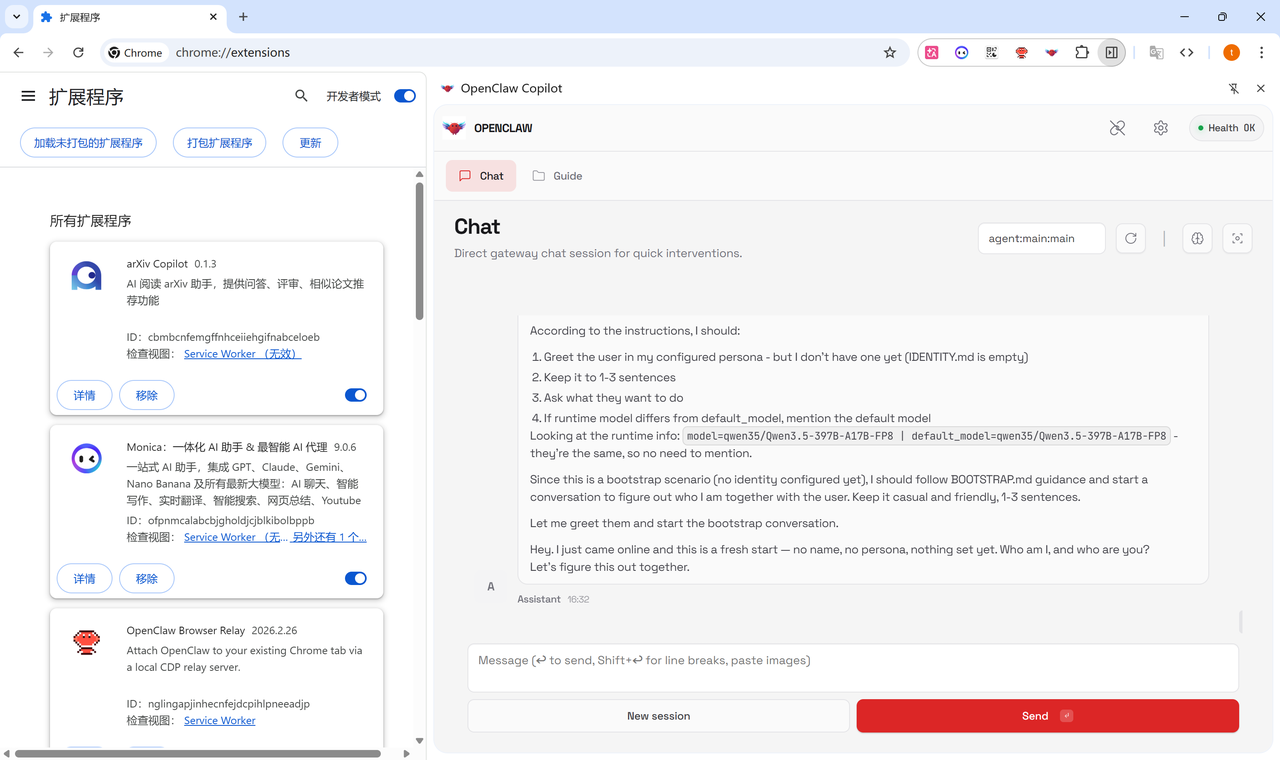
Task: Refresh the chat session
Action: (x=1131, y=239)
